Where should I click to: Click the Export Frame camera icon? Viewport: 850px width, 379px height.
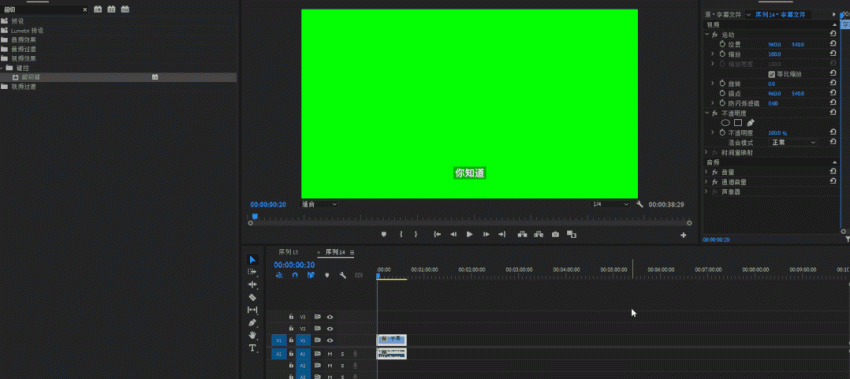point(555,234)
